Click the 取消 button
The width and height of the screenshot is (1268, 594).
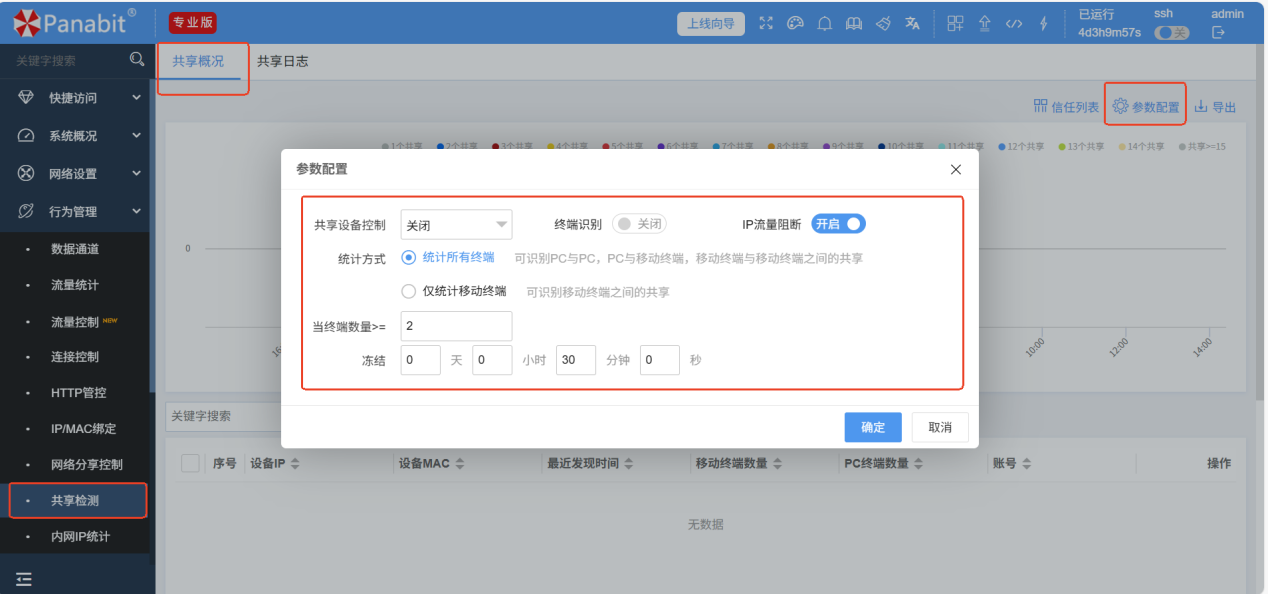pos(940,427)
